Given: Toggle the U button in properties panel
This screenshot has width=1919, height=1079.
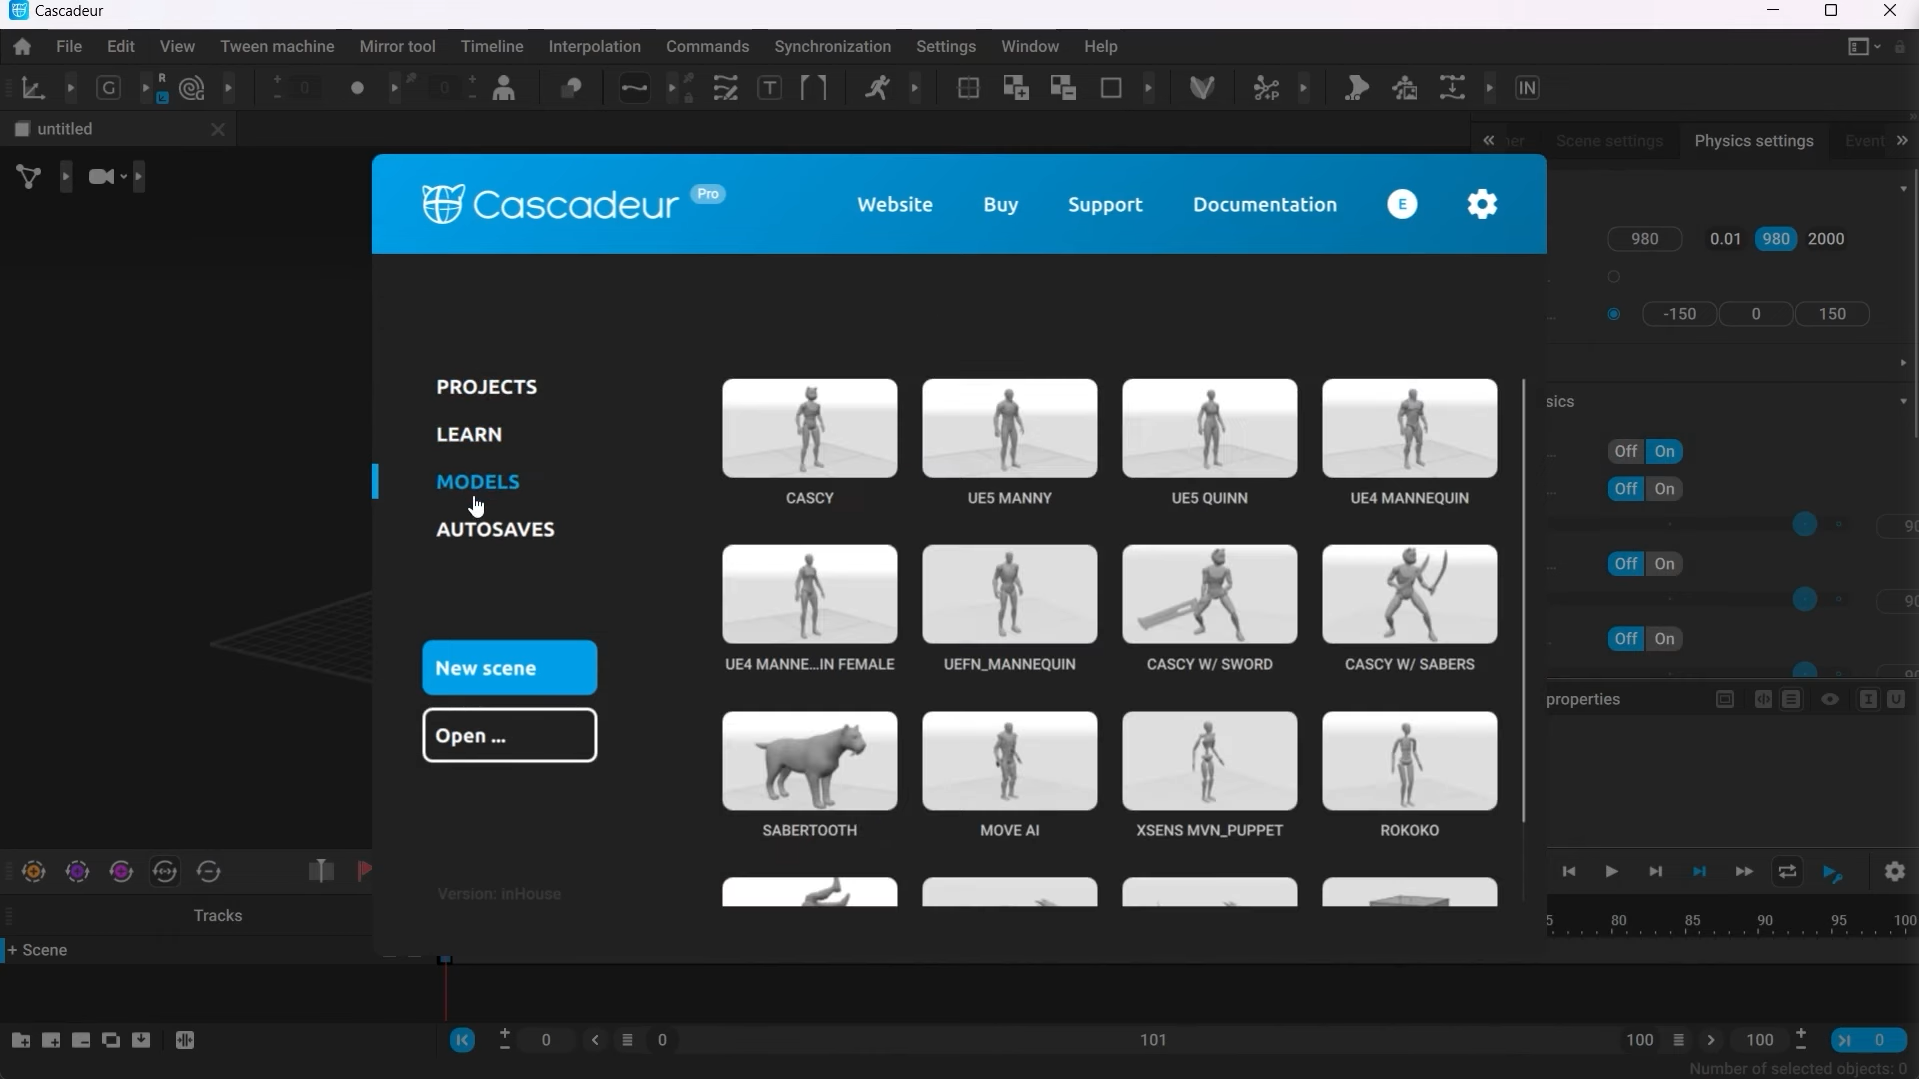Looking at the screenshot, I should tap(1896, 700).
